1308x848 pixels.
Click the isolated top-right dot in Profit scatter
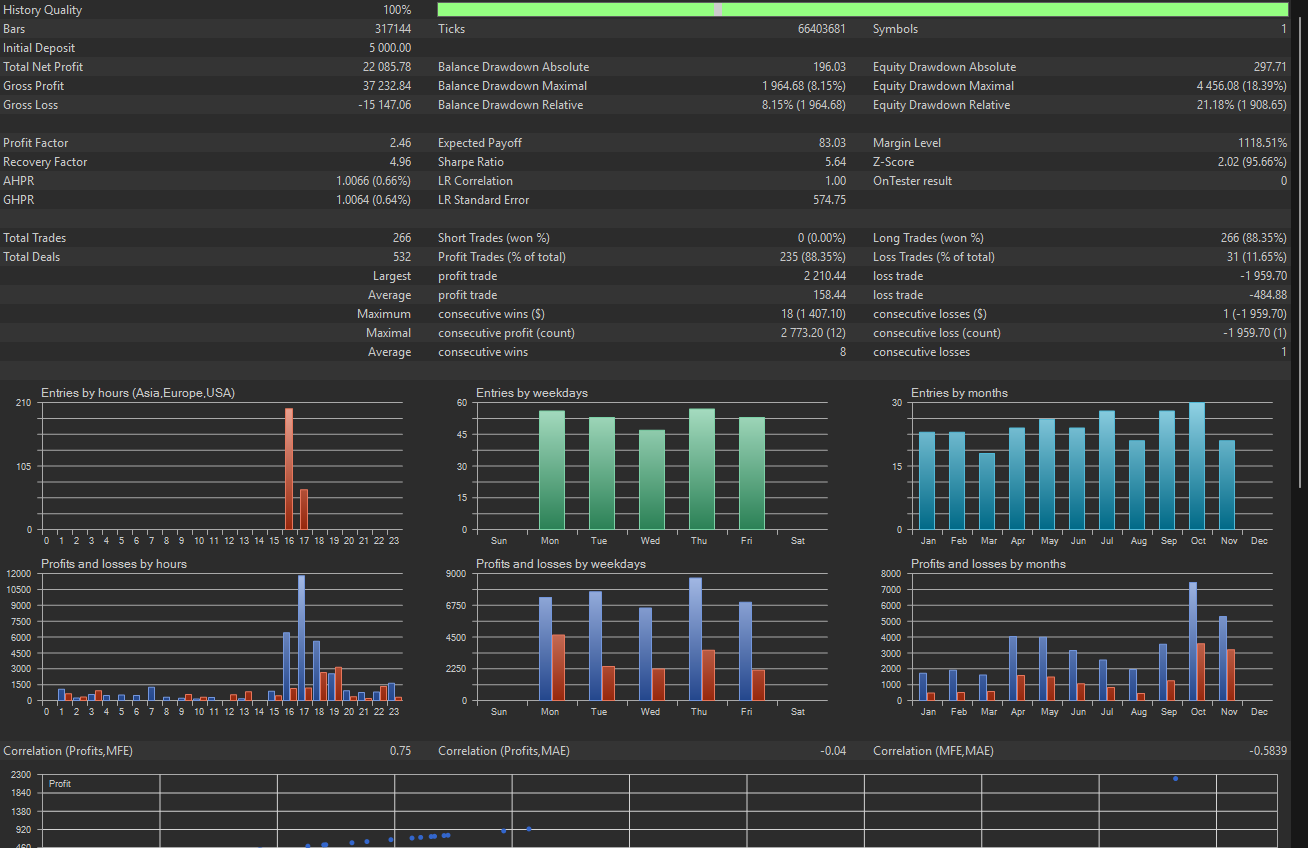coord(1175,778)
